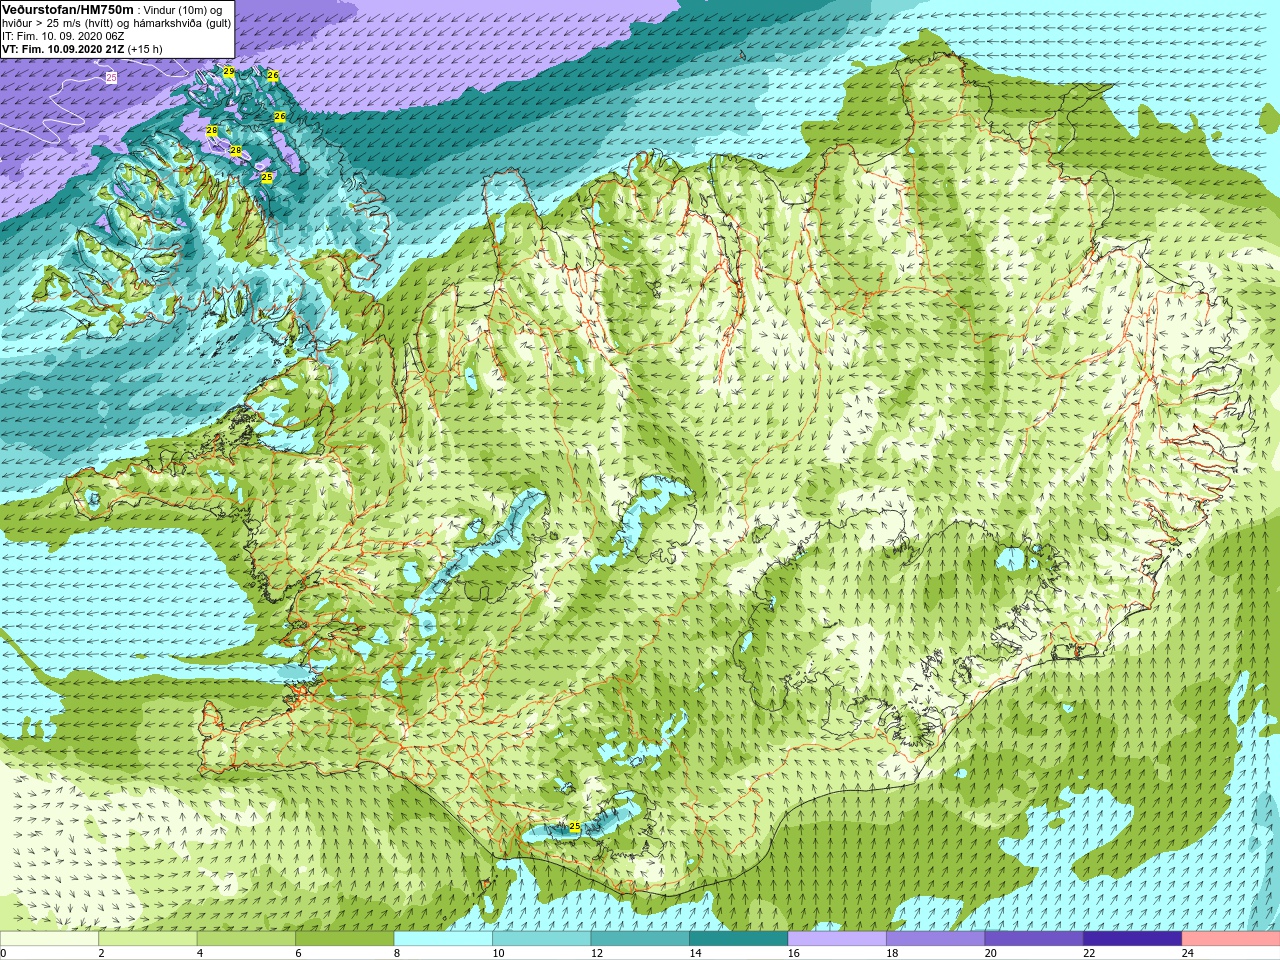Select the 8–10 light cyan legend swatch

pos(443,939)
